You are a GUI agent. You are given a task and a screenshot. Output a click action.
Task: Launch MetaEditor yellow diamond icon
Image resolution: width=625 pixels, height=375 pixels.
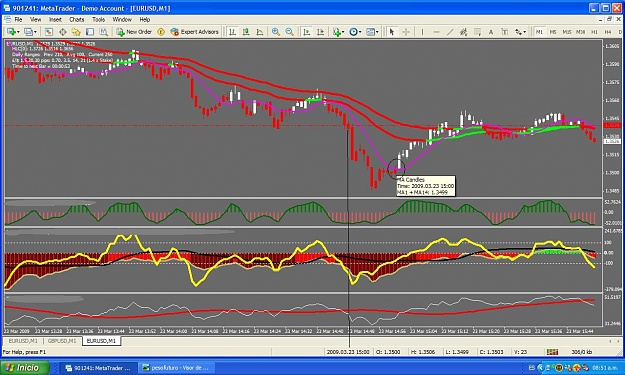161,32
